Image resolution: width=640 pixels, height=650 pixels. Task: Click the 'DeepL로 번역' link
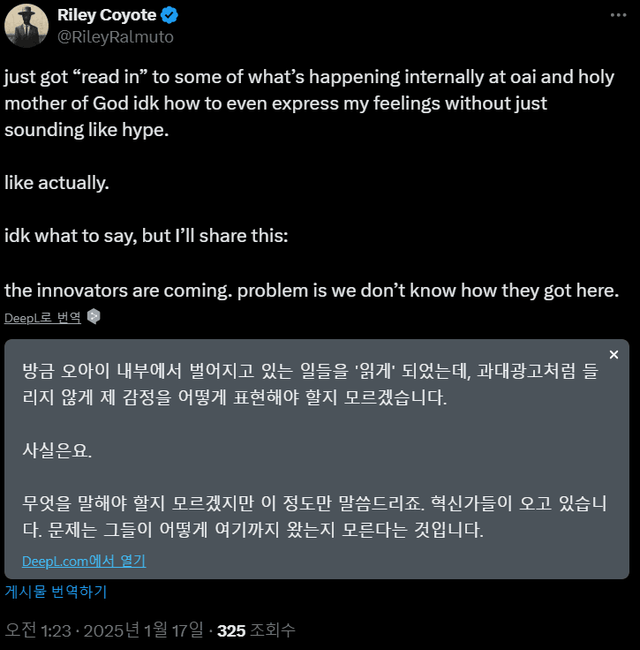pos(42,317)
